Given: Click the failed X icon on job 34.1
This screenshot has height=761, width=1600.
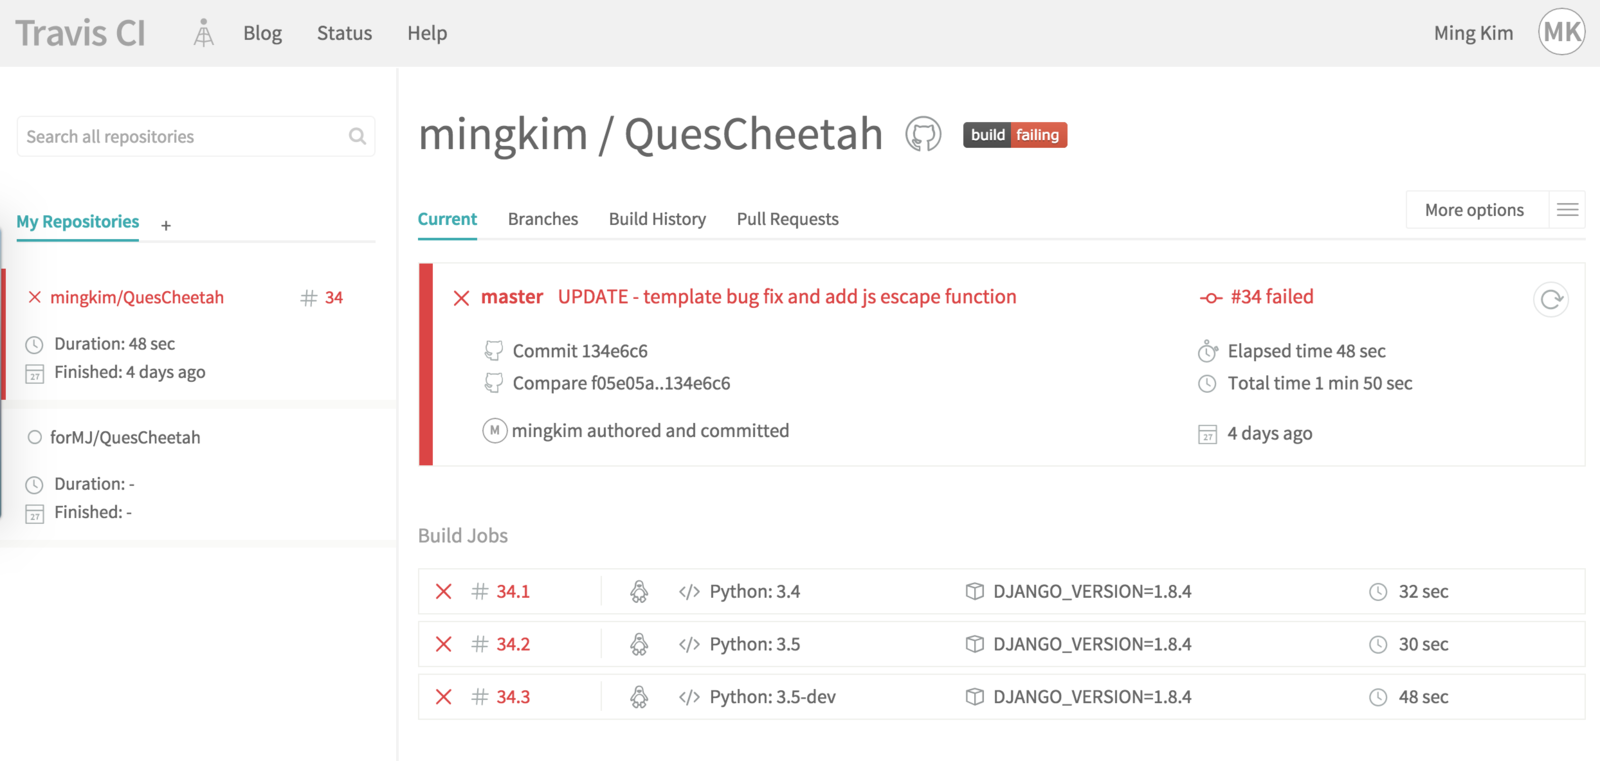Looking at the screenshot, I should [444, 592].
